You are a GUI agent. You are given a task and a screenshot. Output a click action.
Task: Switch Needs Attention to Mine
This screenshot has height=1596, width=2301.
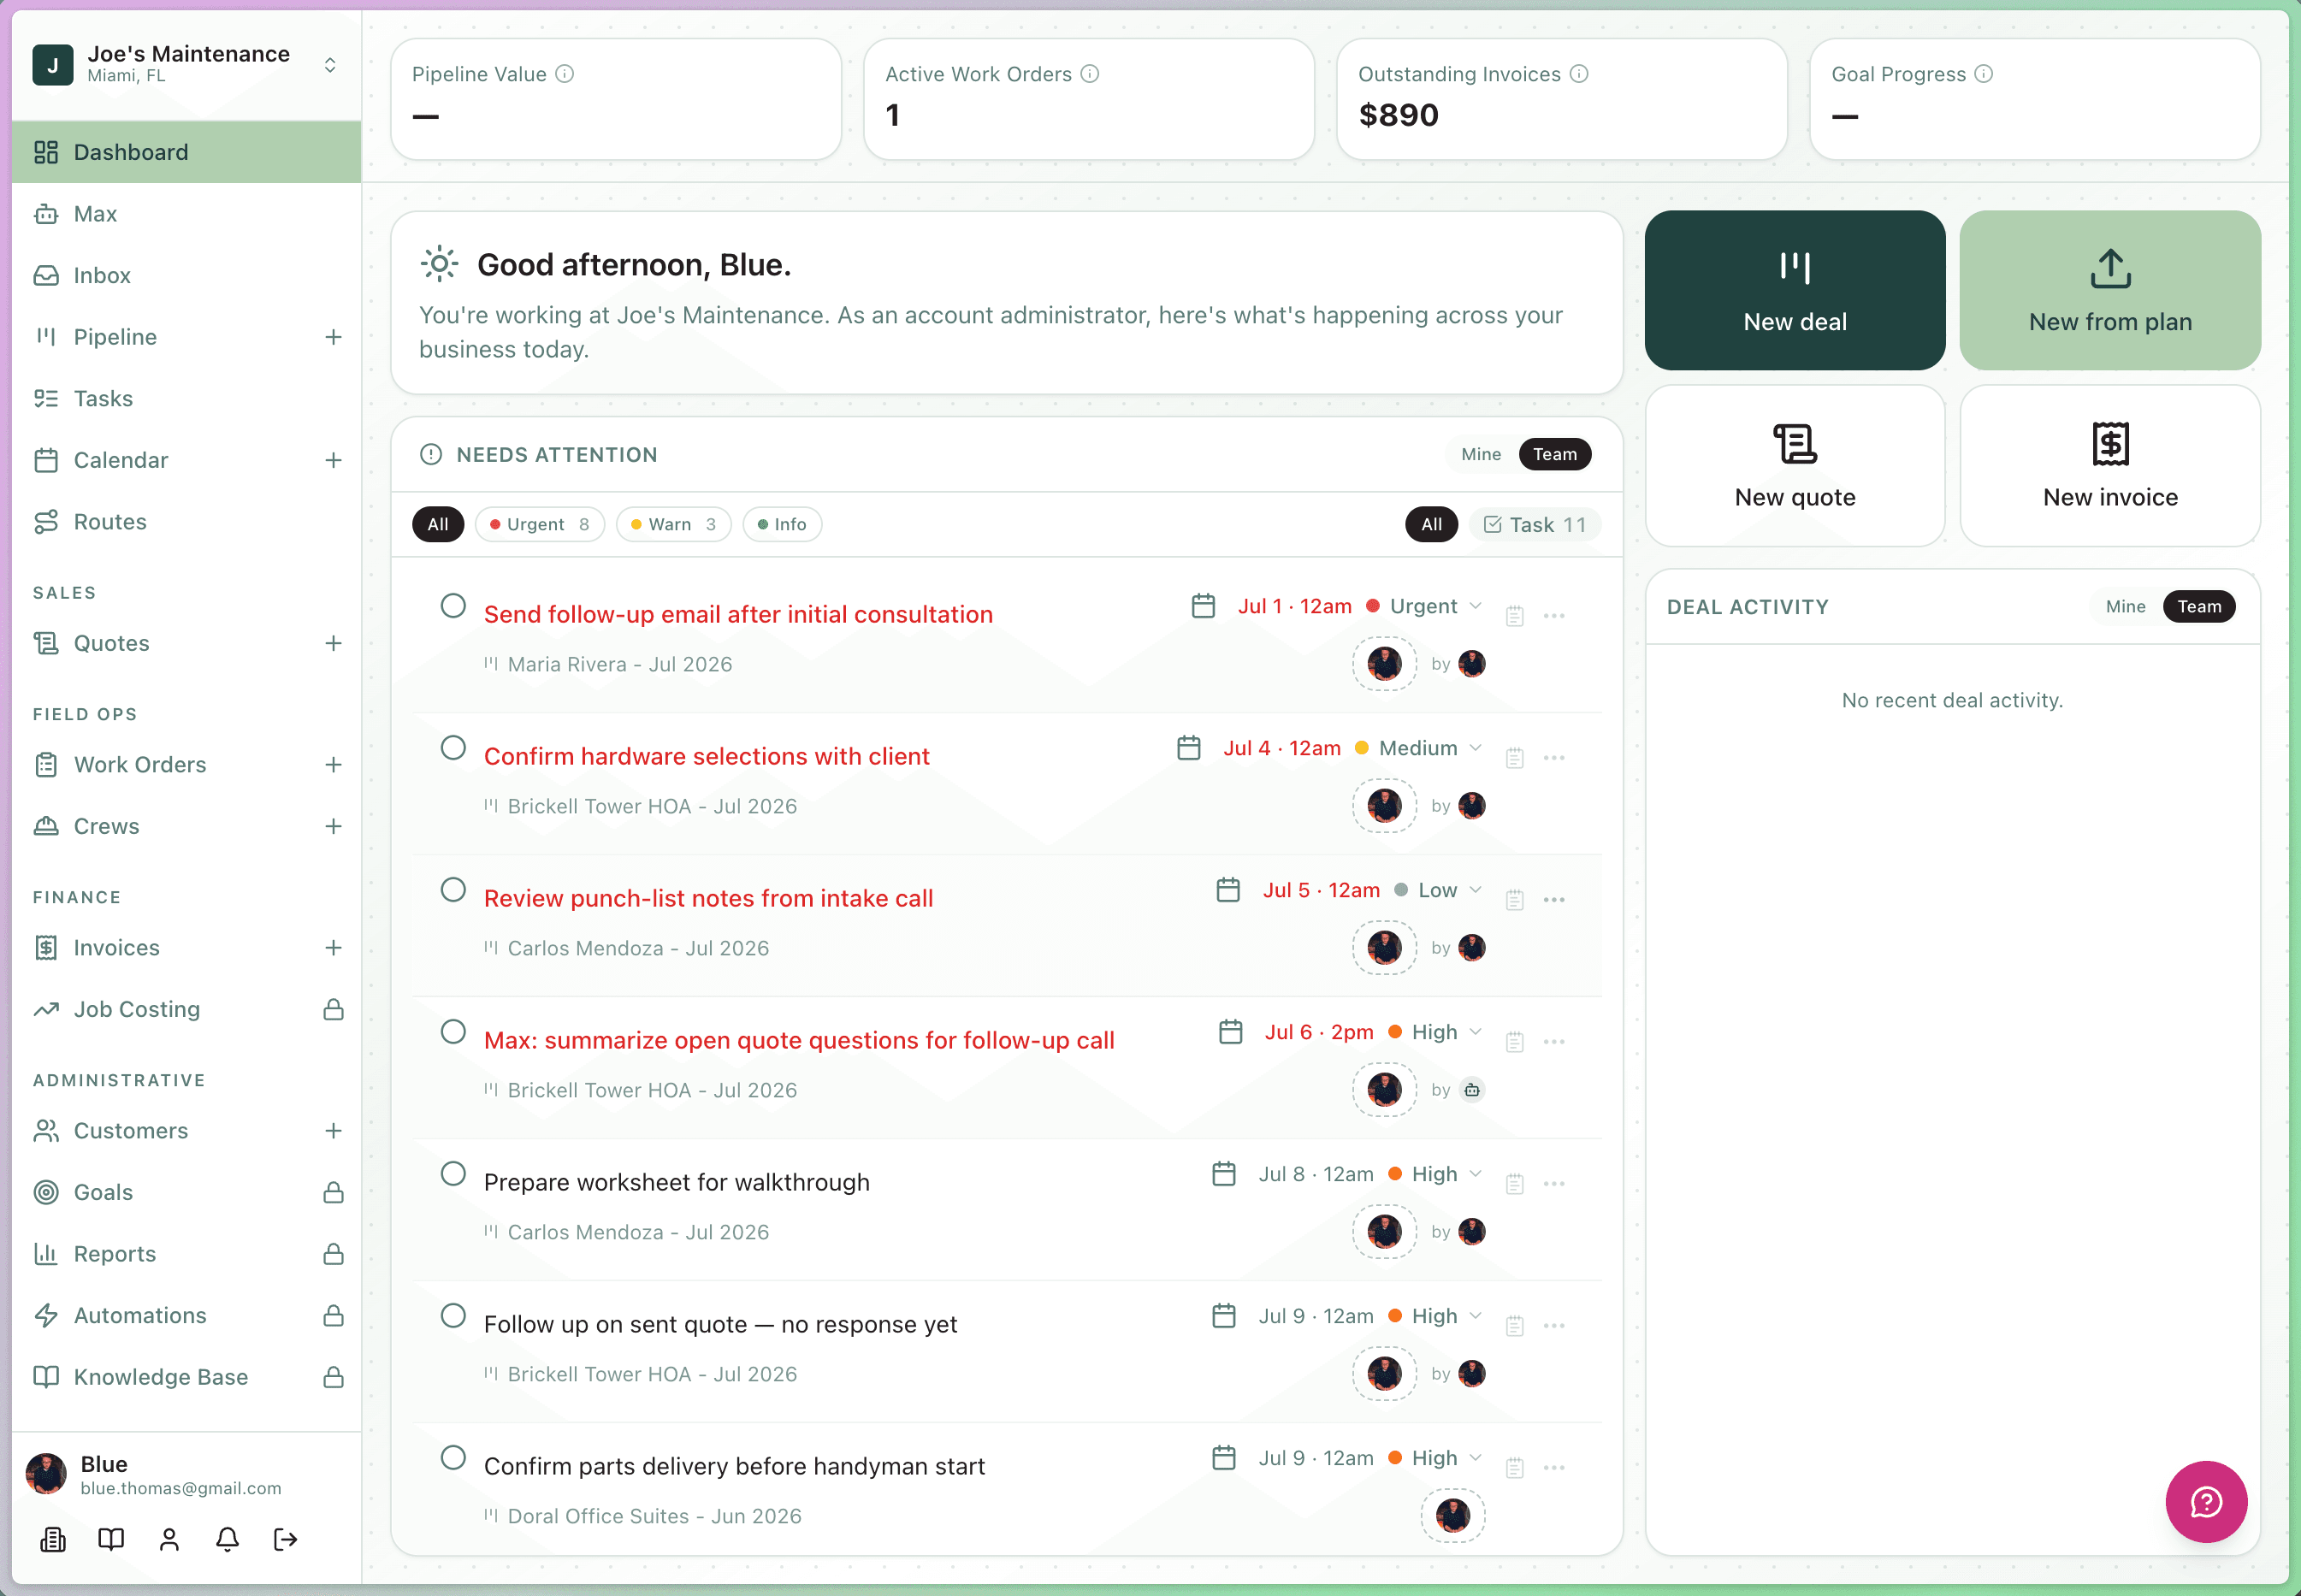[1481, 454]
